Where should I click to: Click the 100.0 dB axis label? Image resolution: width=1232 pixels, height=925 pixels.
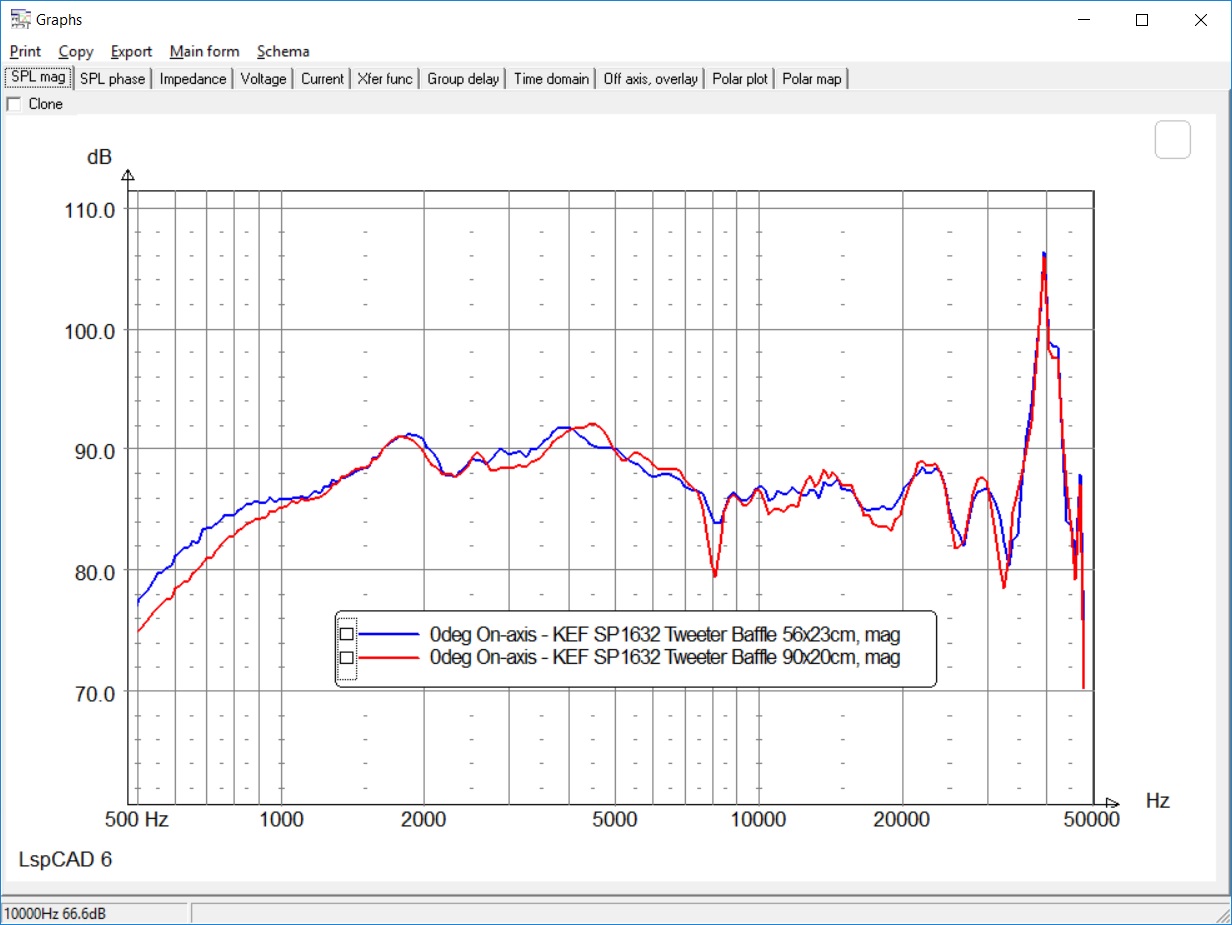[x=91, y=330]
